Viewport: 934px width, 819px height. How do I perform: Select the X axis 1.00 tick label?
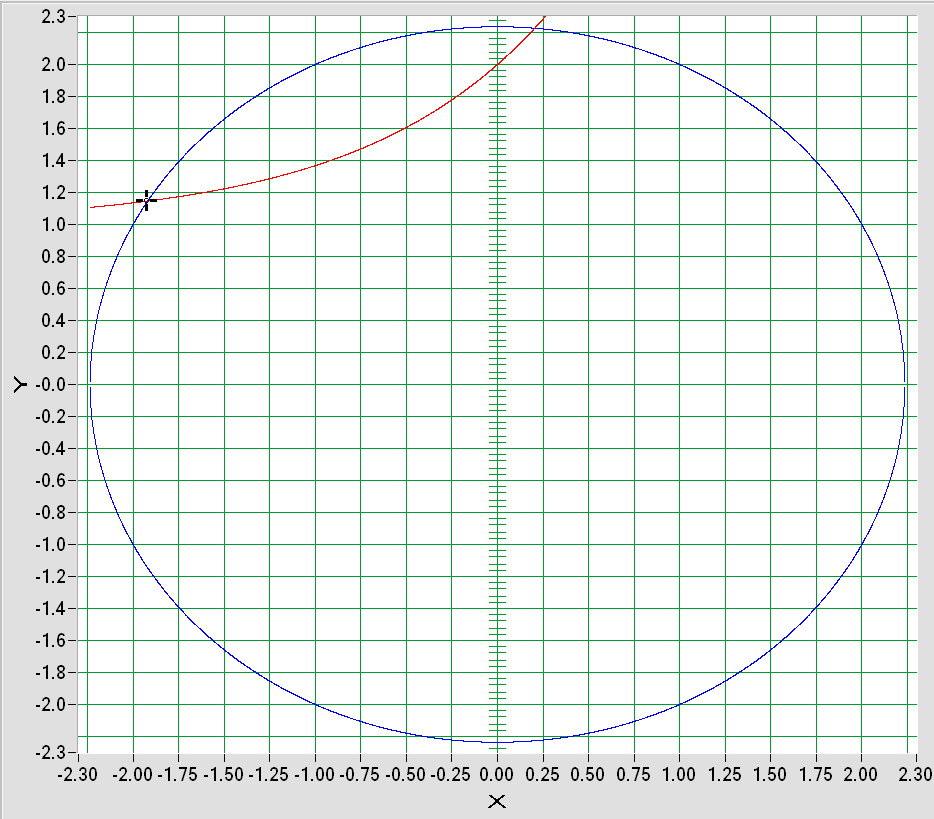[x=679, y=774]
